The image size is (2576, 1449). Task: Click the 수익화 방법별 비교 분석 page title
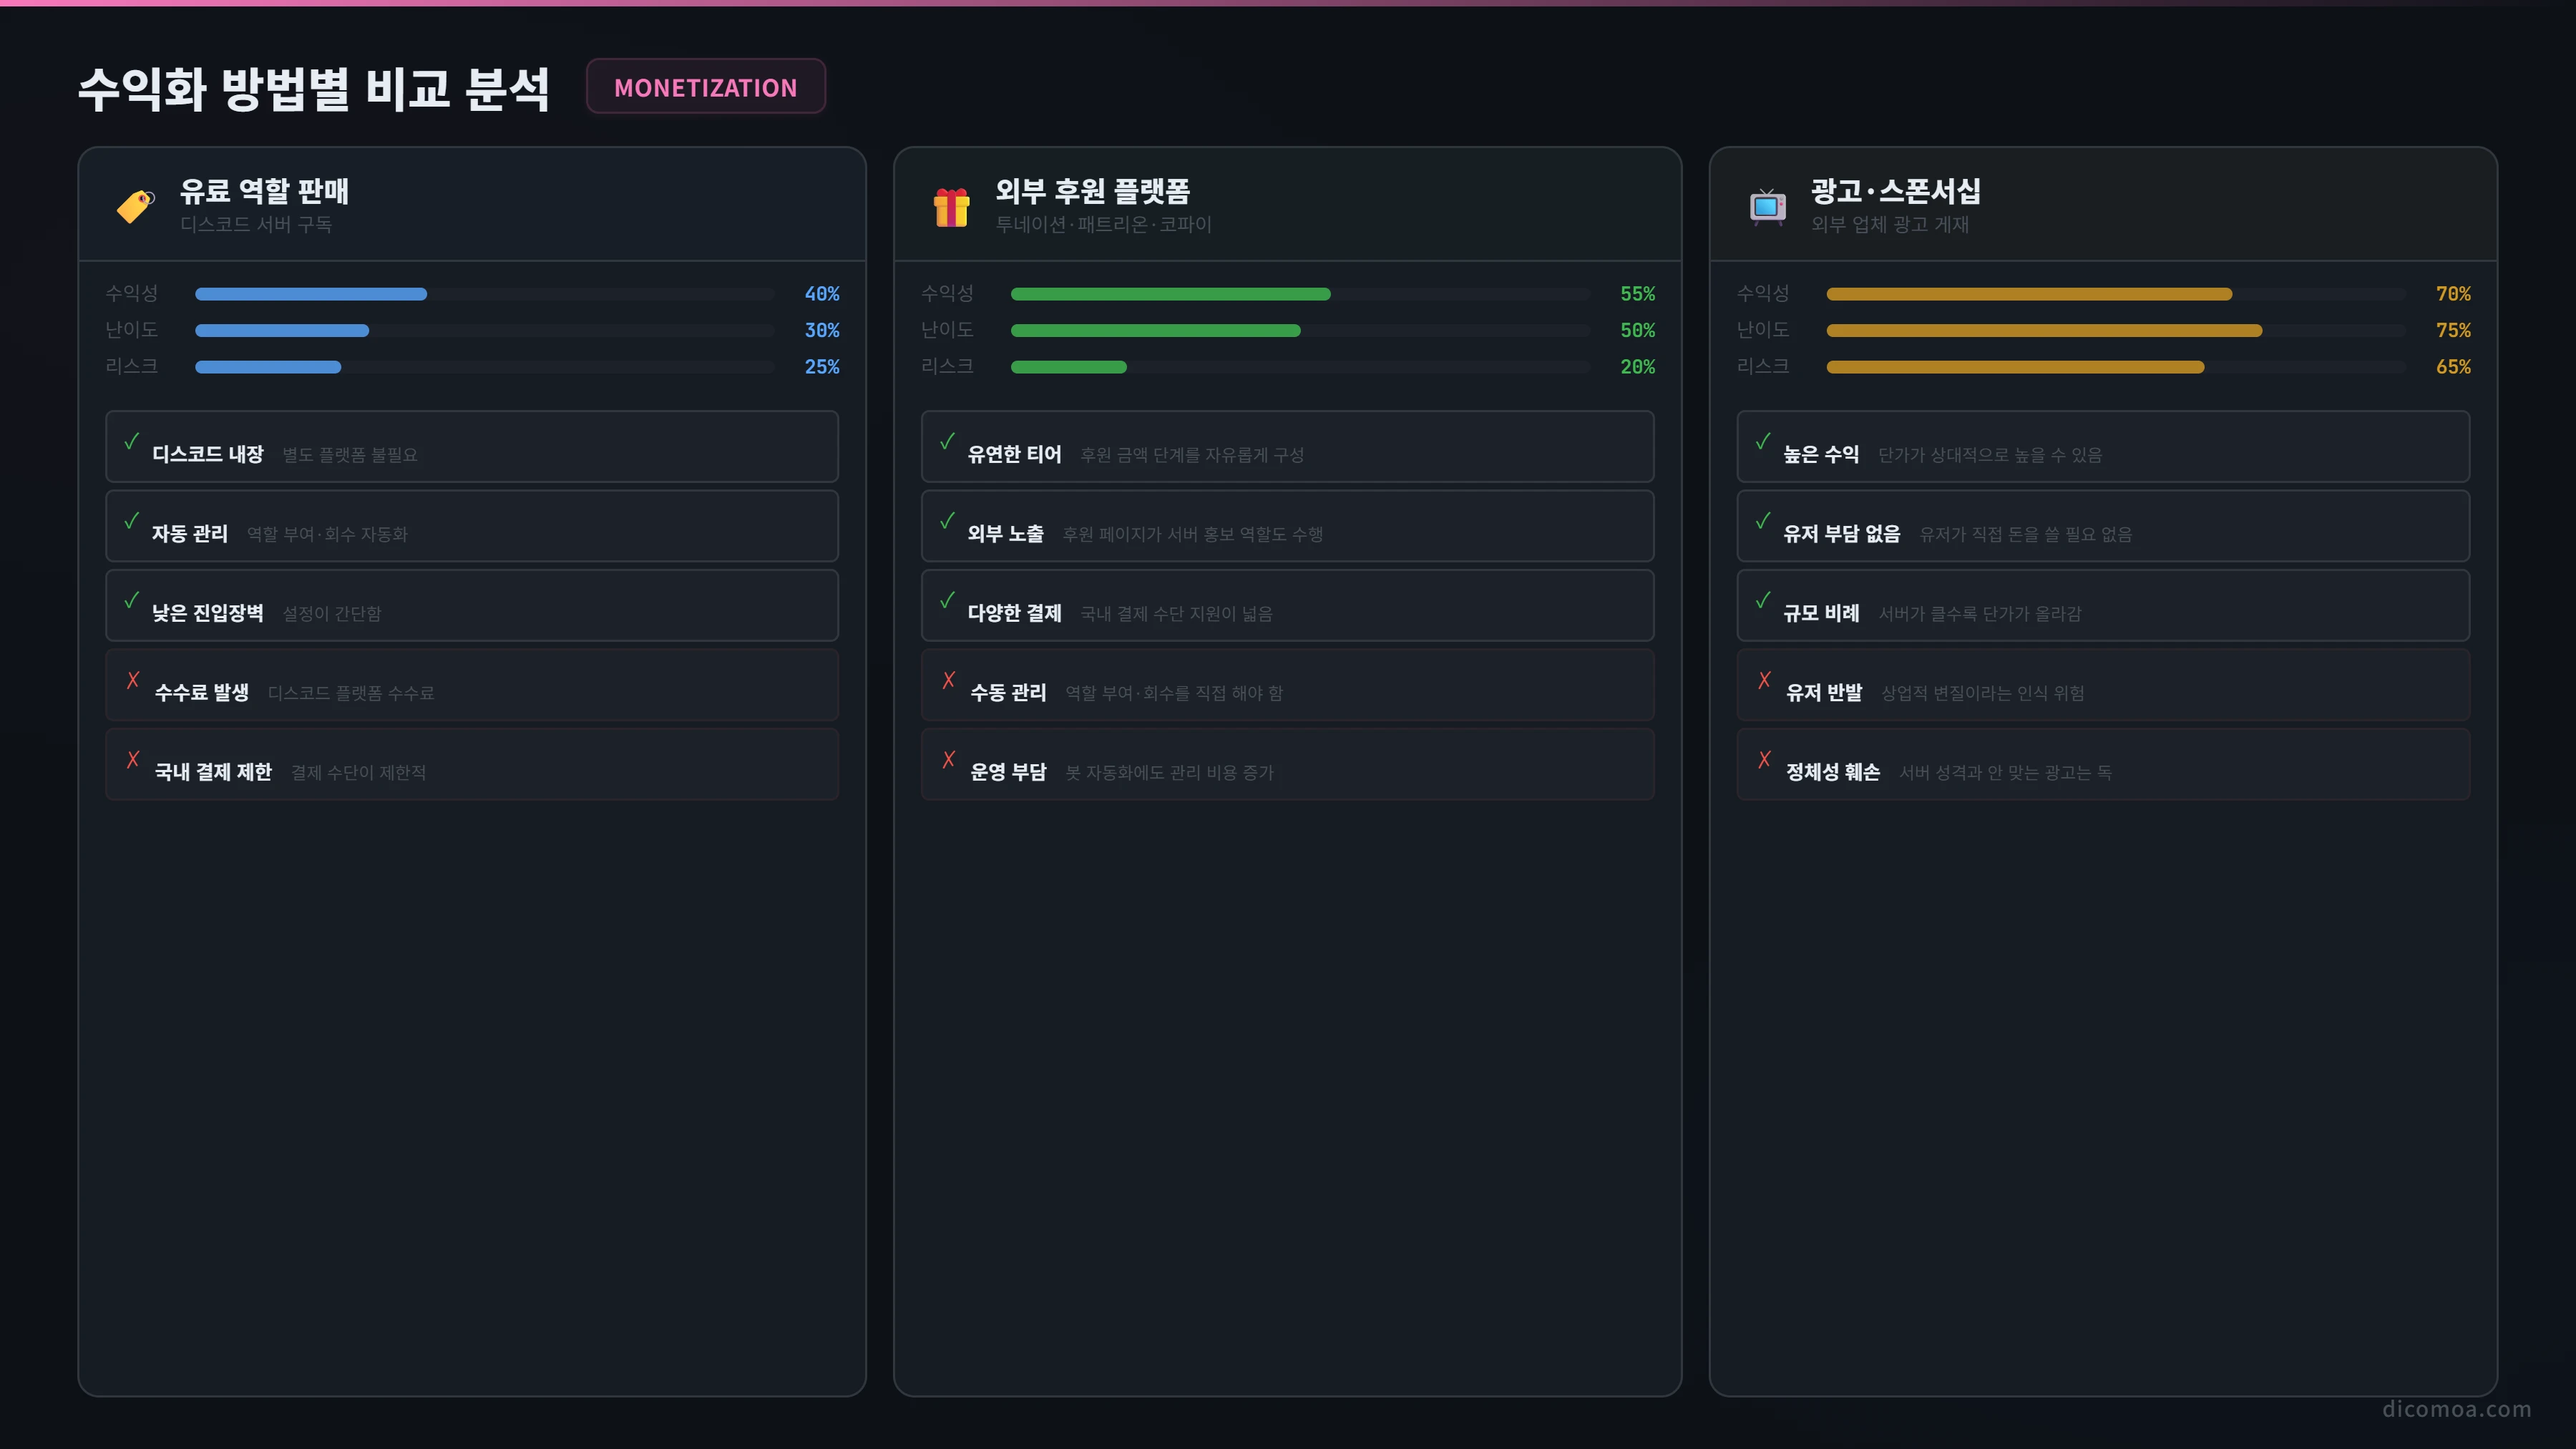(313, 88)
